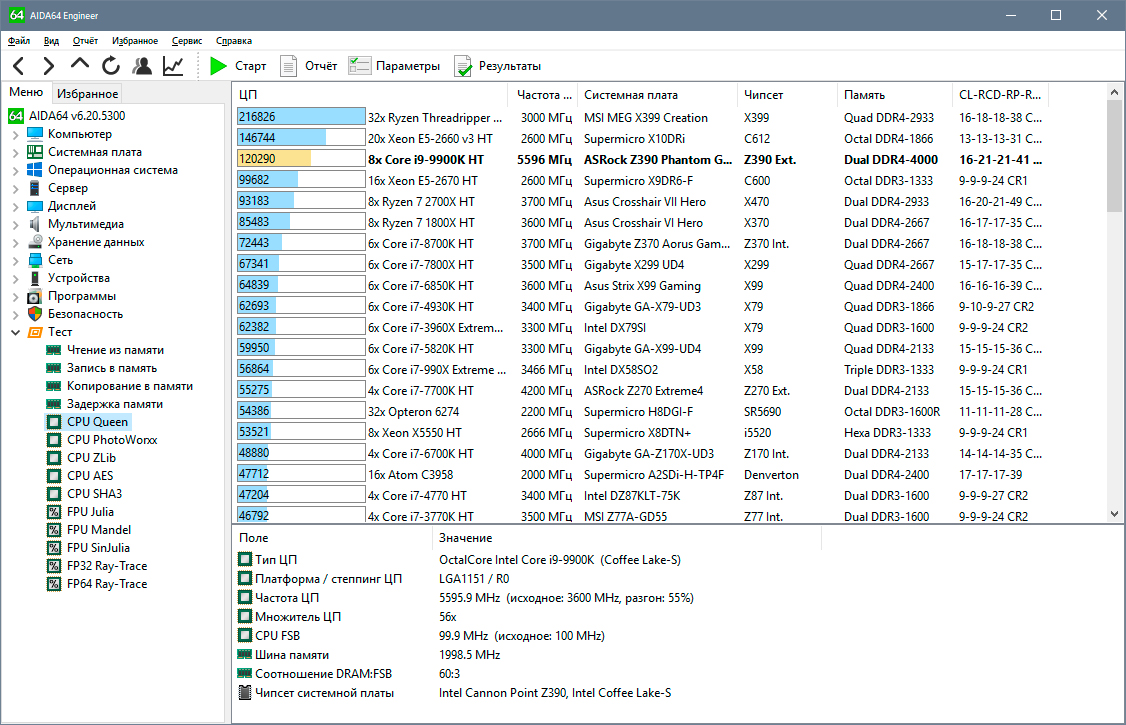Screen dimensions: 1126x725
Task: Select the Копирование в памяти test
Action: click(119, 385)
